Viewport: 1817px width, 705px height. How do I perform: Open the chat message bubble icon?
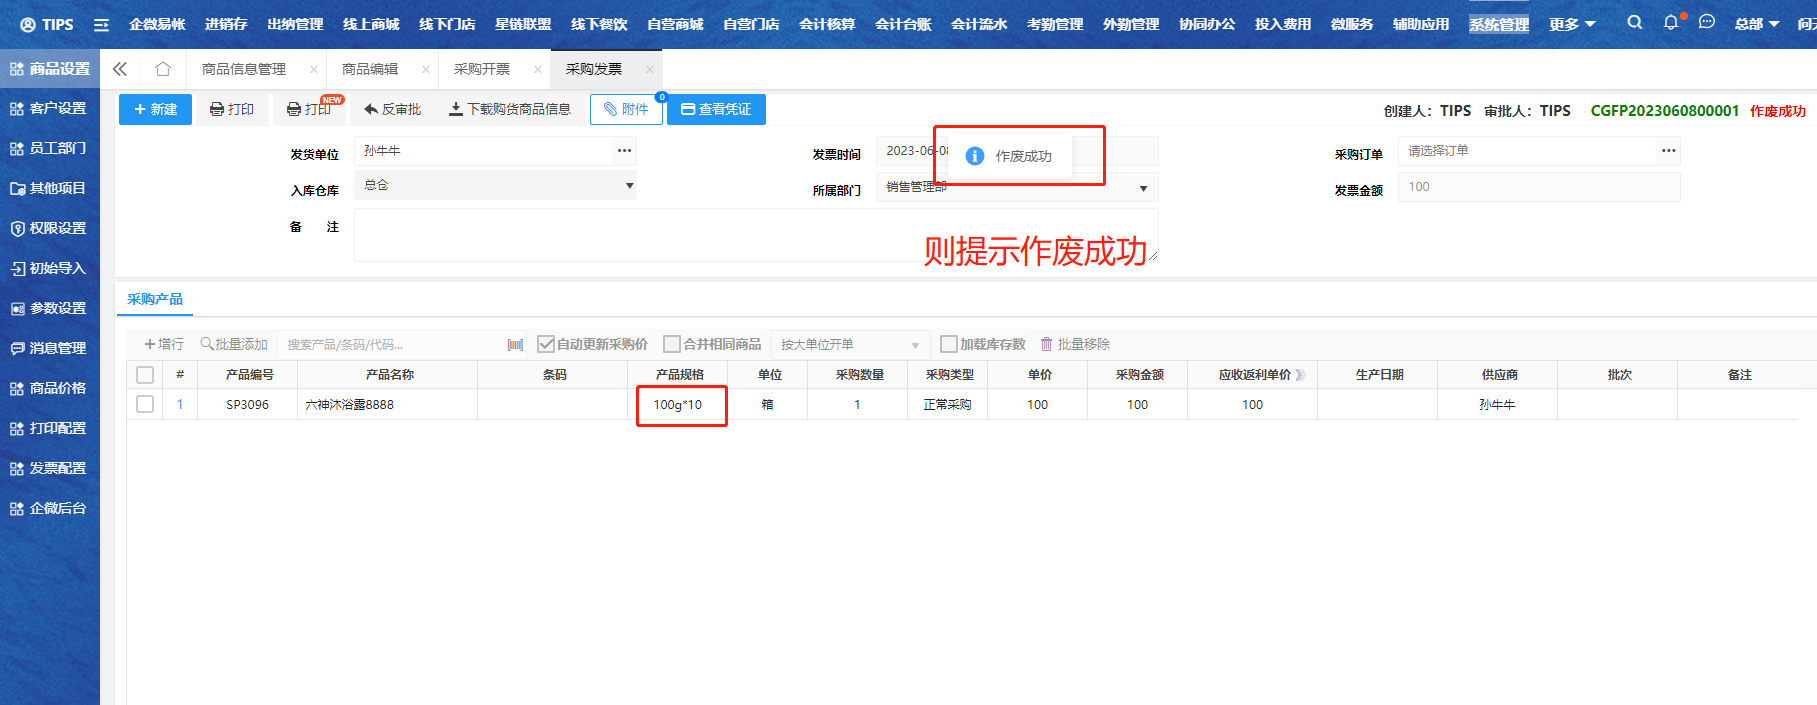pos(1706,22)
